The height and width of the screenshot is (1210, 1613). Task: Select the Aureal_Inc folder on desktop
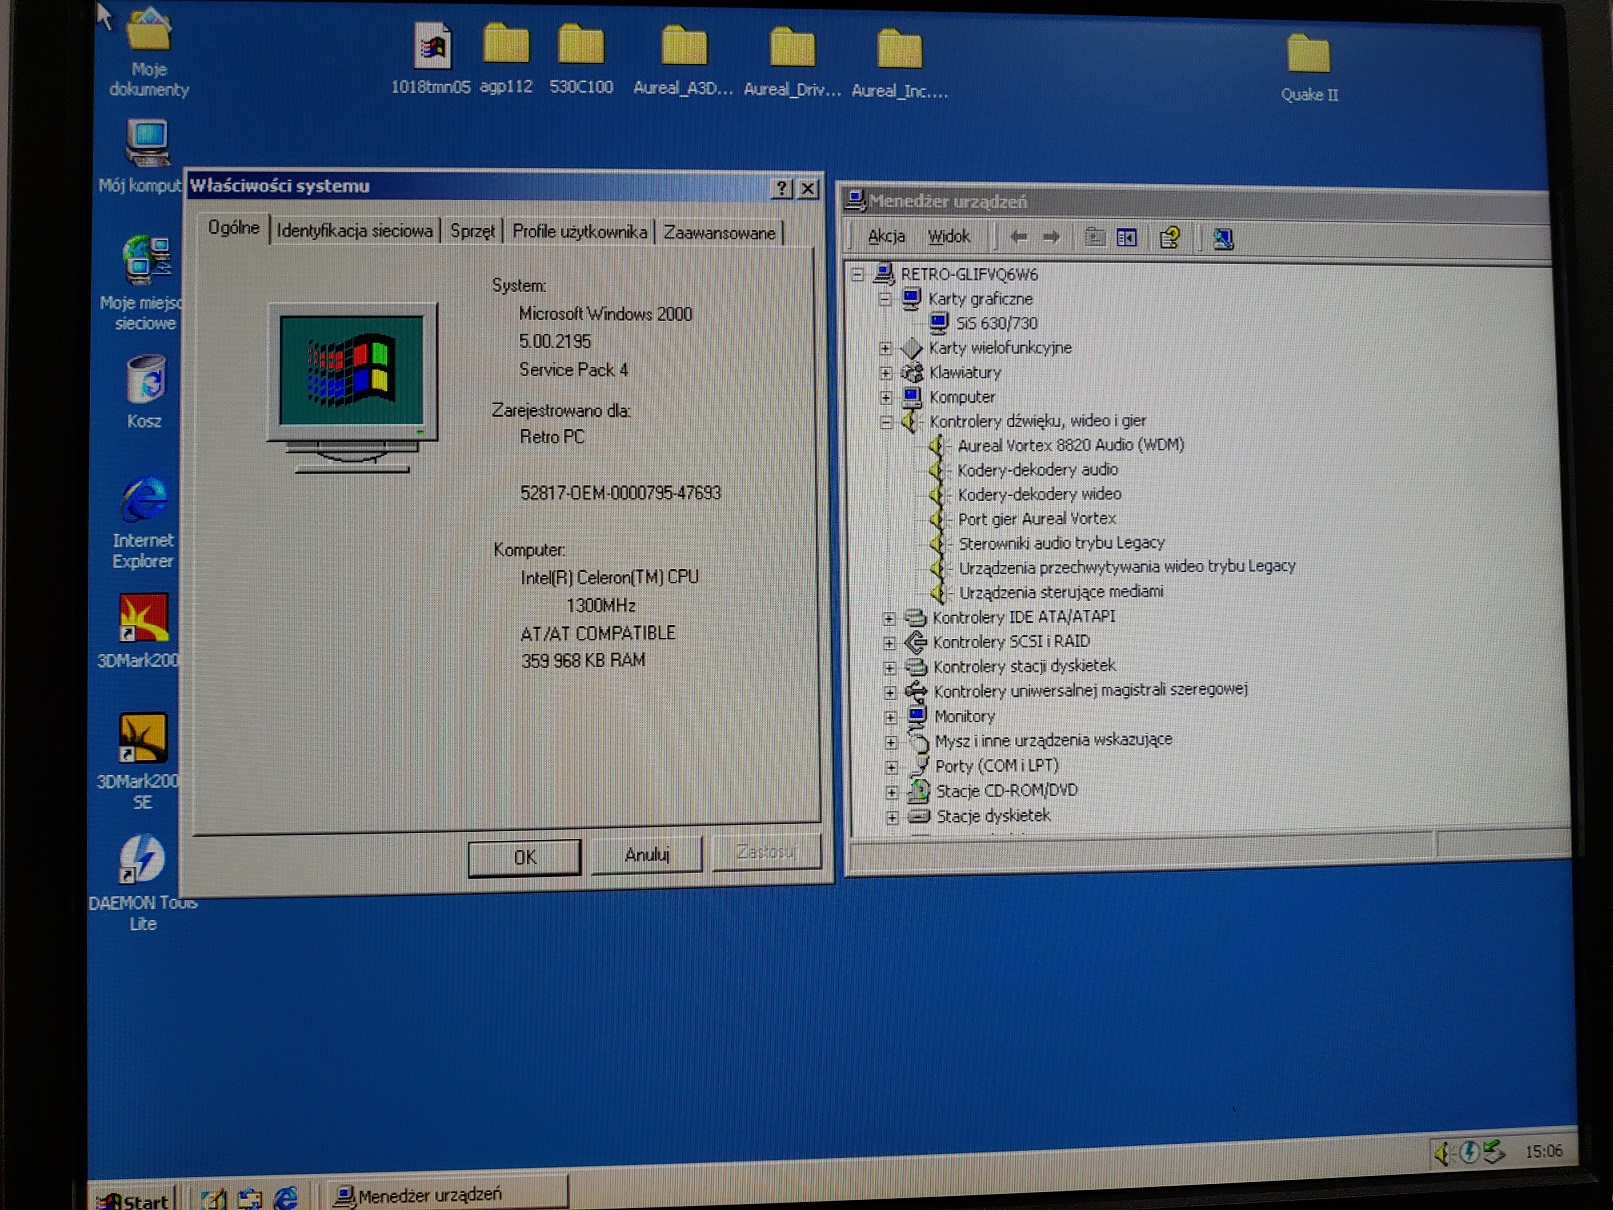[899, 63]
